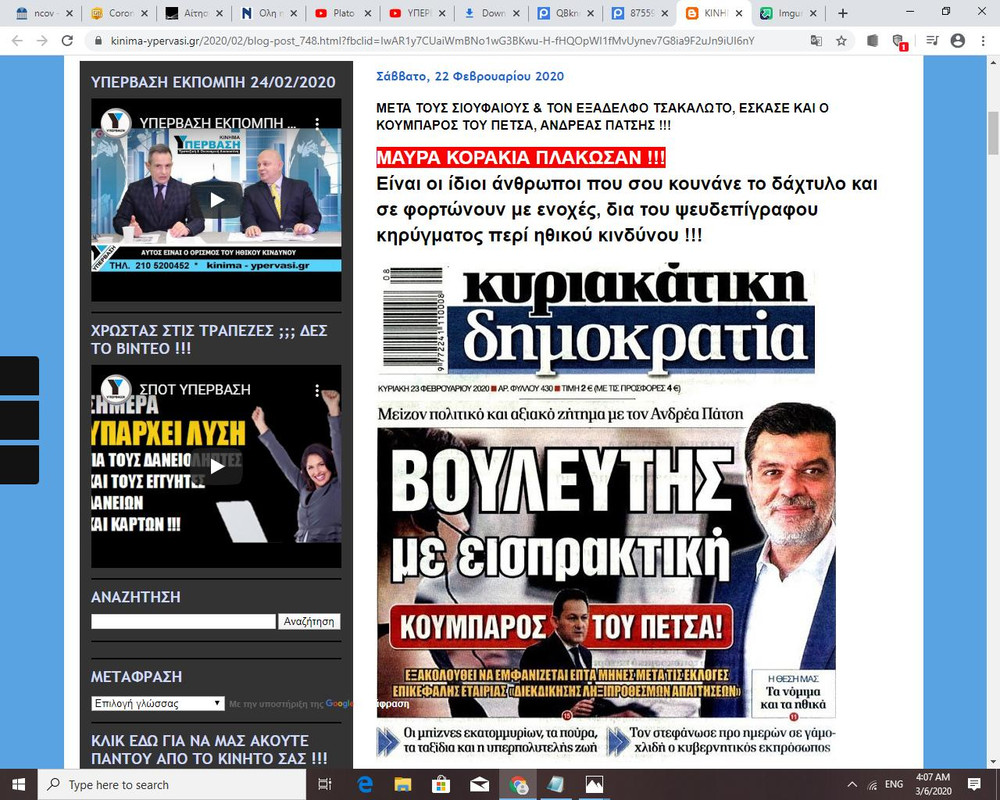Click the padlock site info icon
The image size is (1000, 800).
pos(98,41)
